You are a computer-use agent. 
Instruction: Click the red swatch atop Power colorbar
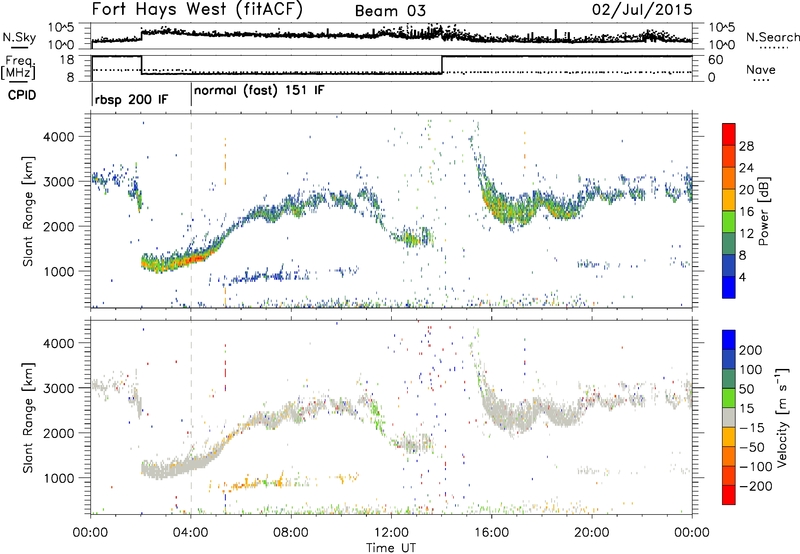729,135
